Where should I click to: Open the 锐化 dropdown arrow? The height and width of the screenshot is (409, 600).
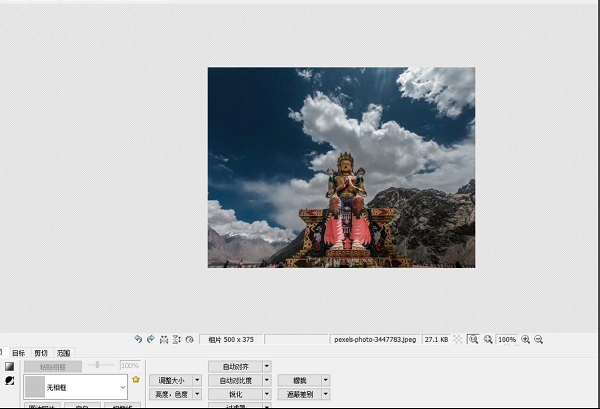(x=267, y=394)
